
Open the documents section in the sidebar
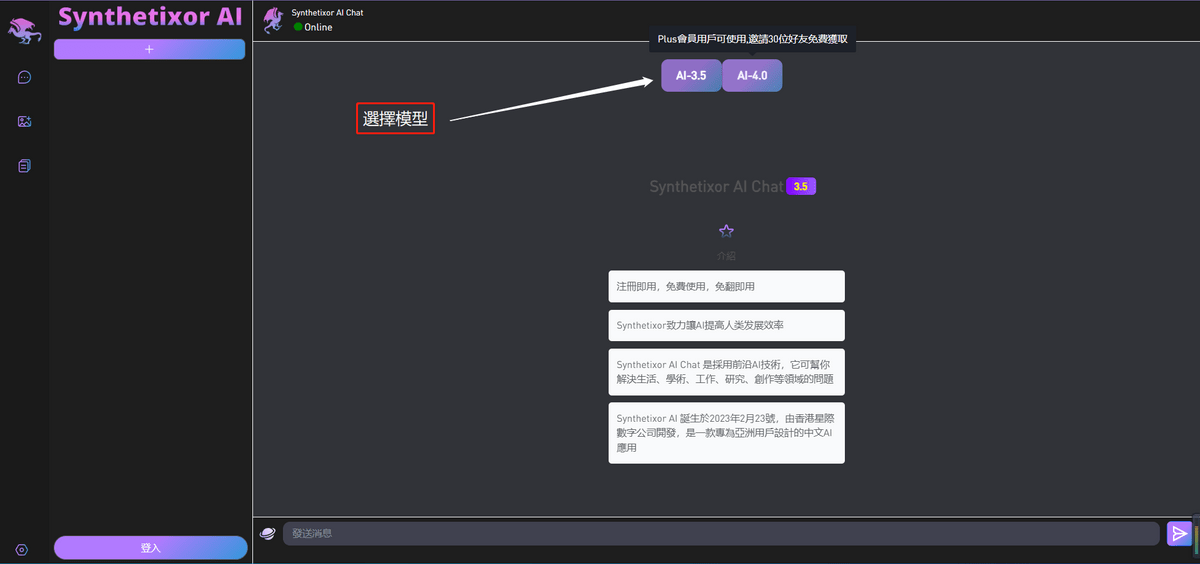pyautogui.click(x=25, y=165)
